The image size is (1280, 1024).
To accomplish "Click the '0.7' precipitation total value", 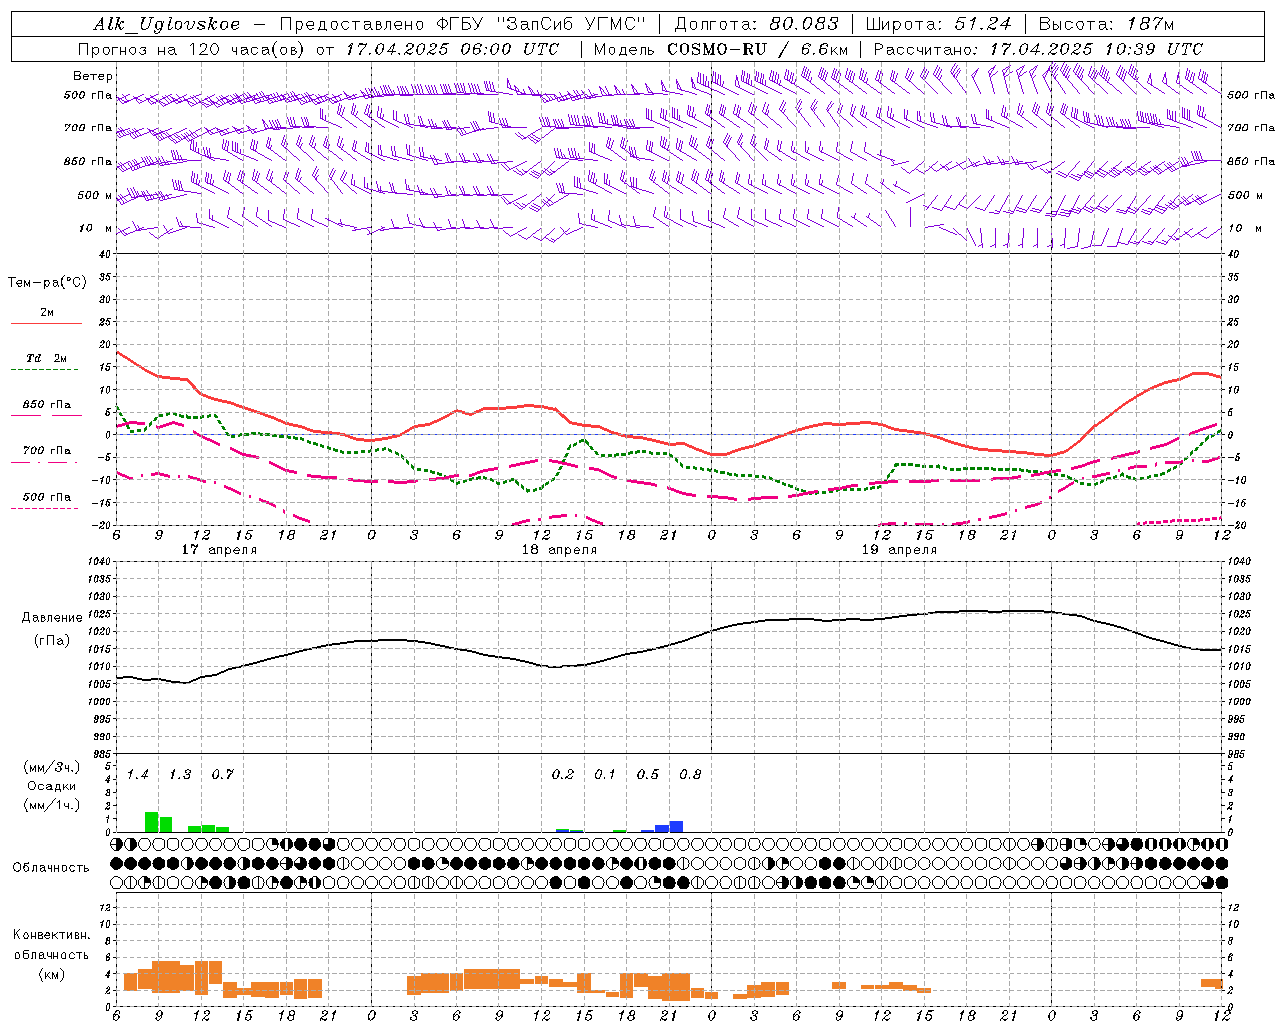I will (x=222, y=774).
